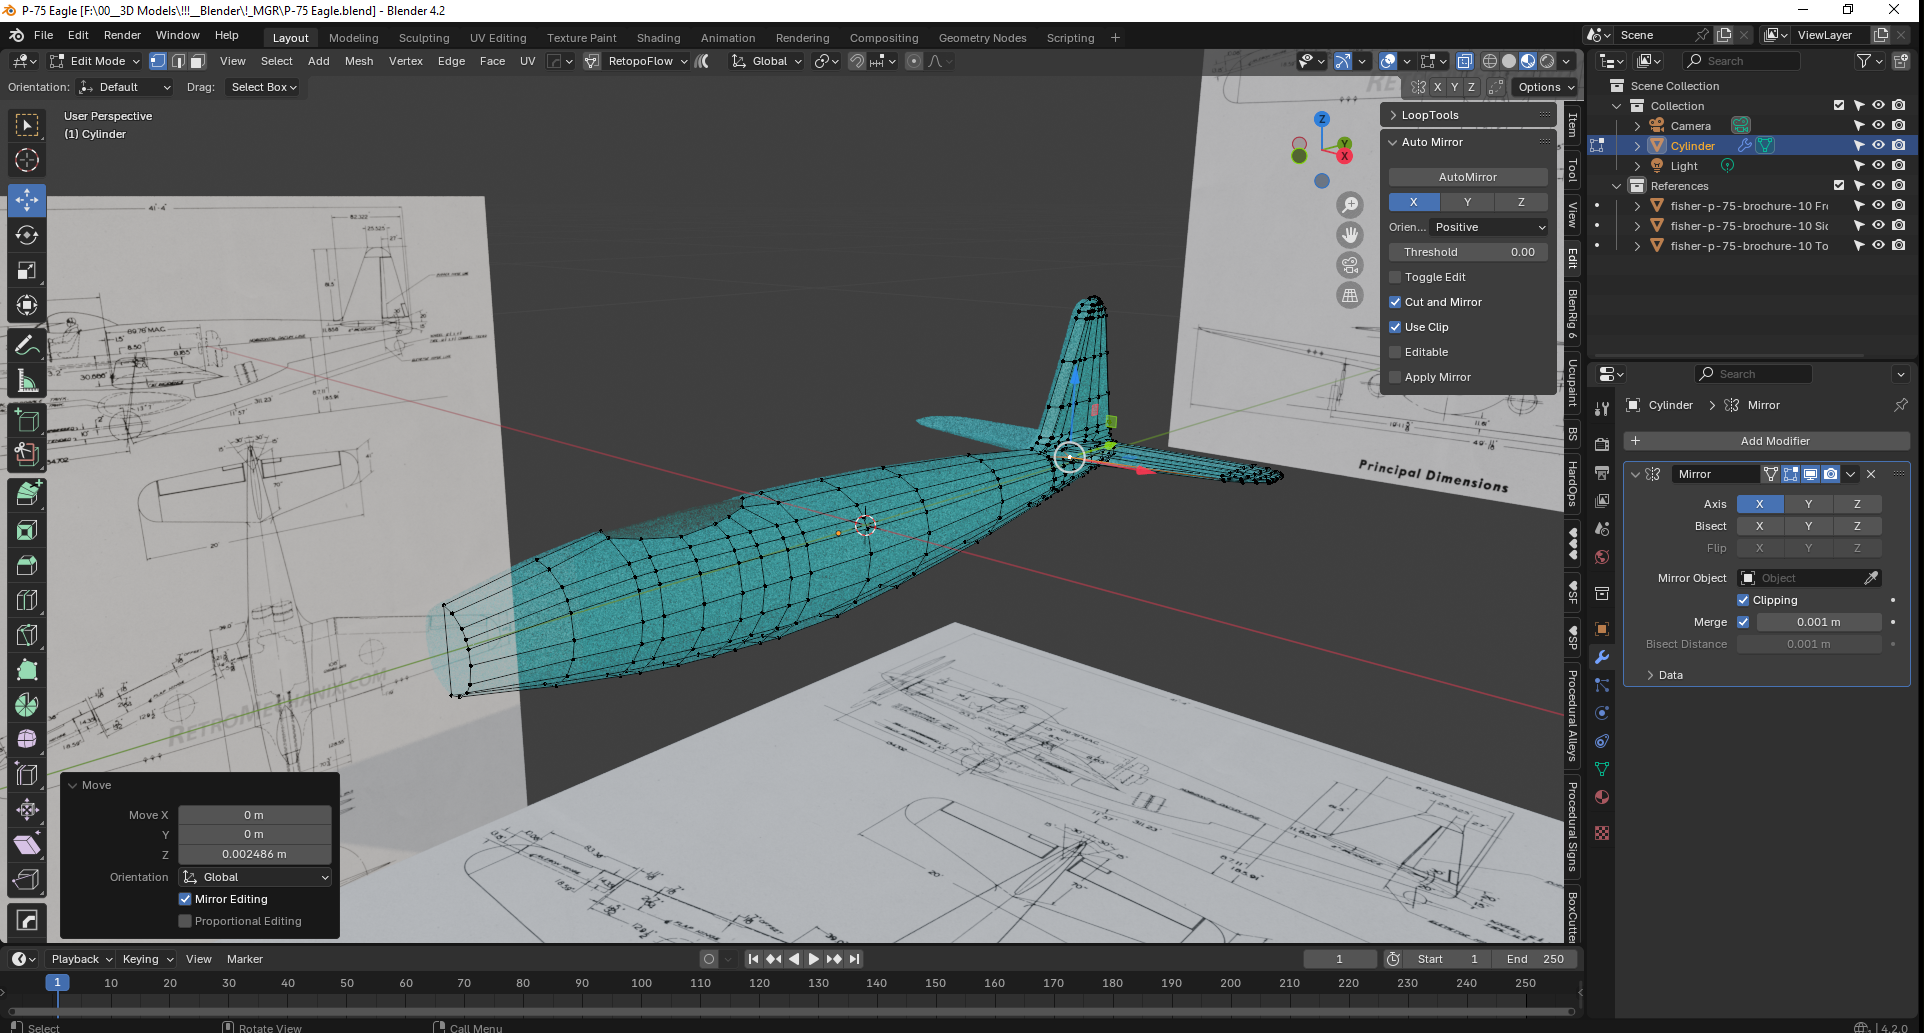Viewport: 1924px width, 1033px height.
Task: Adjust the Auto Mirror Threshold field
Action: pyautogui.click(x=1468, y=252)
